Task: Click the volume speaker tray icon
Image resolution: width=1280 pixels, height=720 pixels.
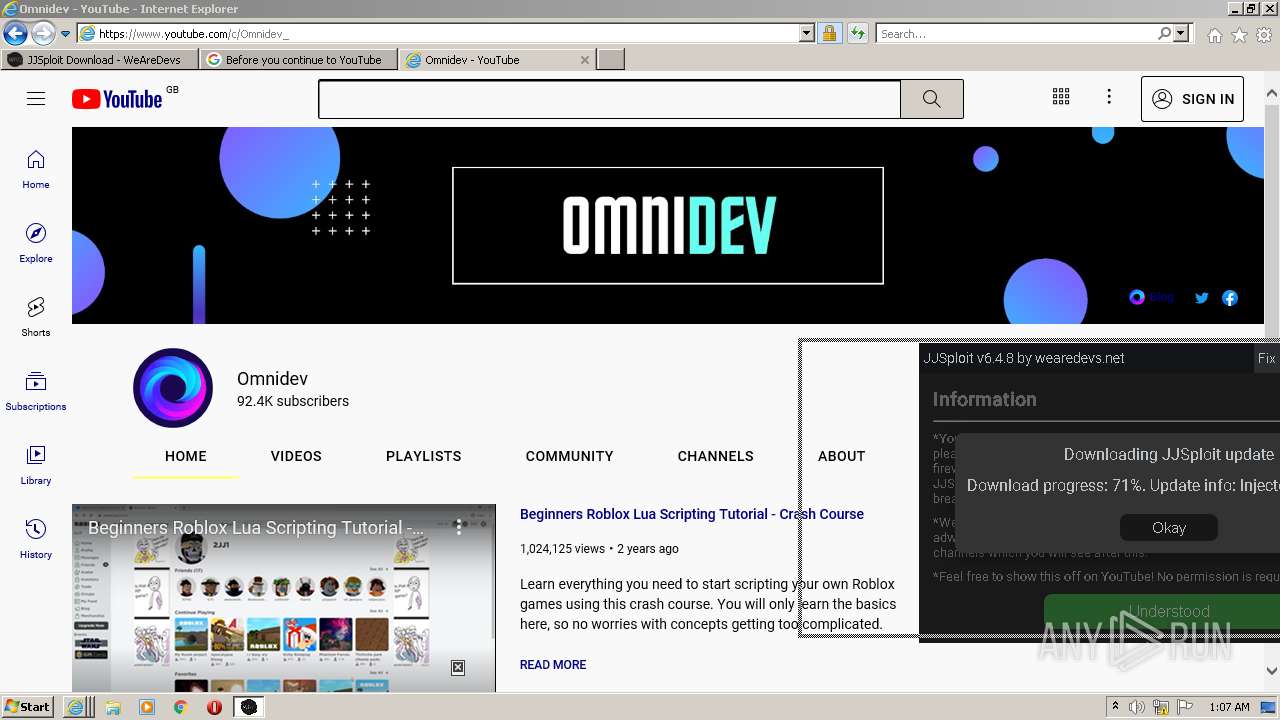Action: [1137, 707]
